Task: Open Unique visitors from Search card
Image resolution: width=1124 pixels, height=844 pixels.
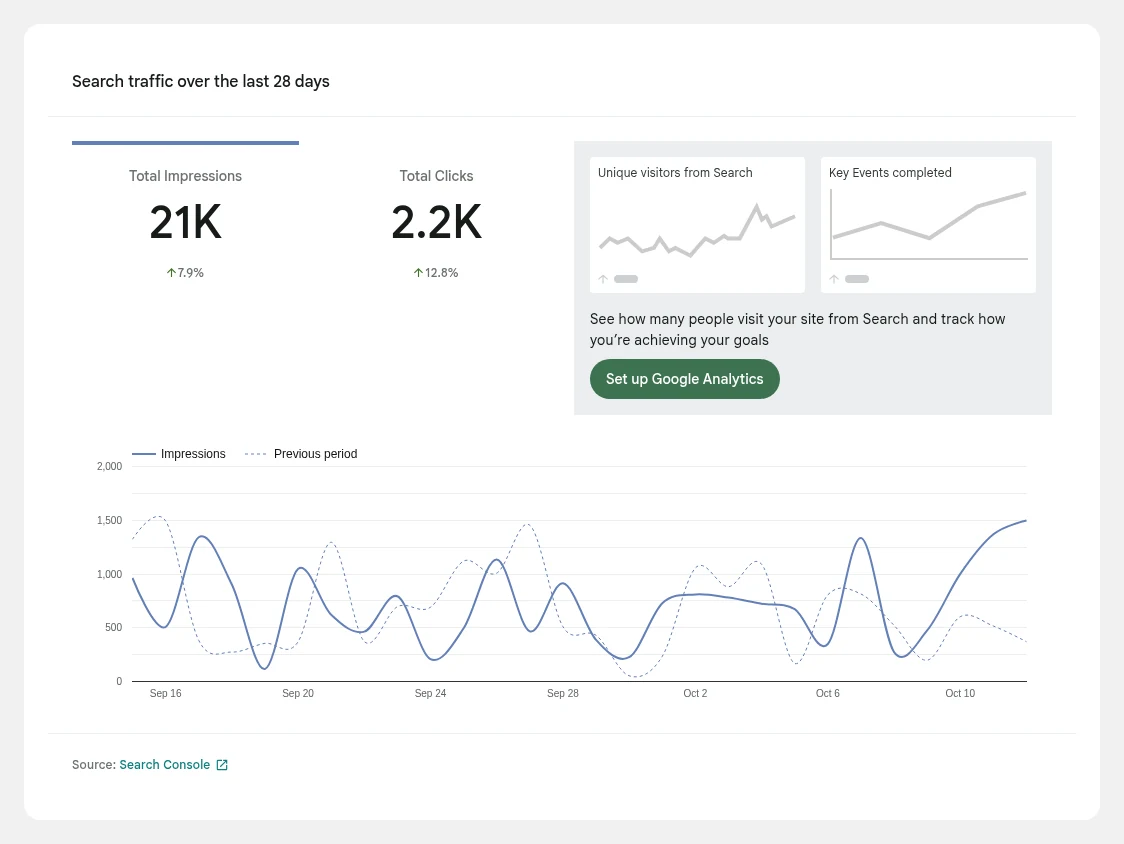Action: click(x=697, y=224)
